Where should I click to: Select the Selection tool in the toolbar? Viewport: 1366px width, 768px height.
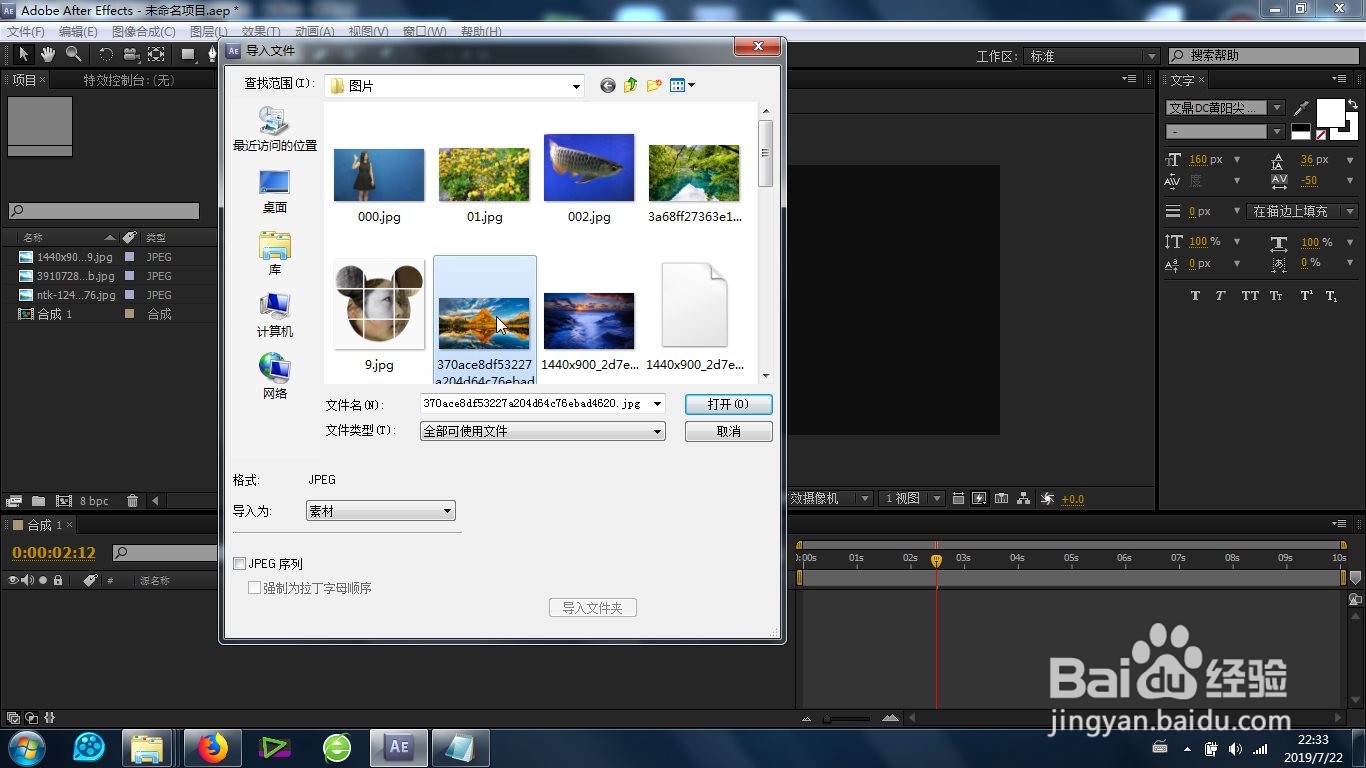click(24, 54)
